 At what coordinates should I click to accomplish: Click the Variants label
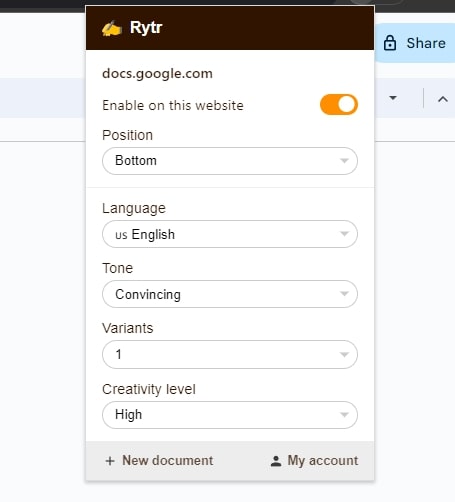tap(128, 328)
